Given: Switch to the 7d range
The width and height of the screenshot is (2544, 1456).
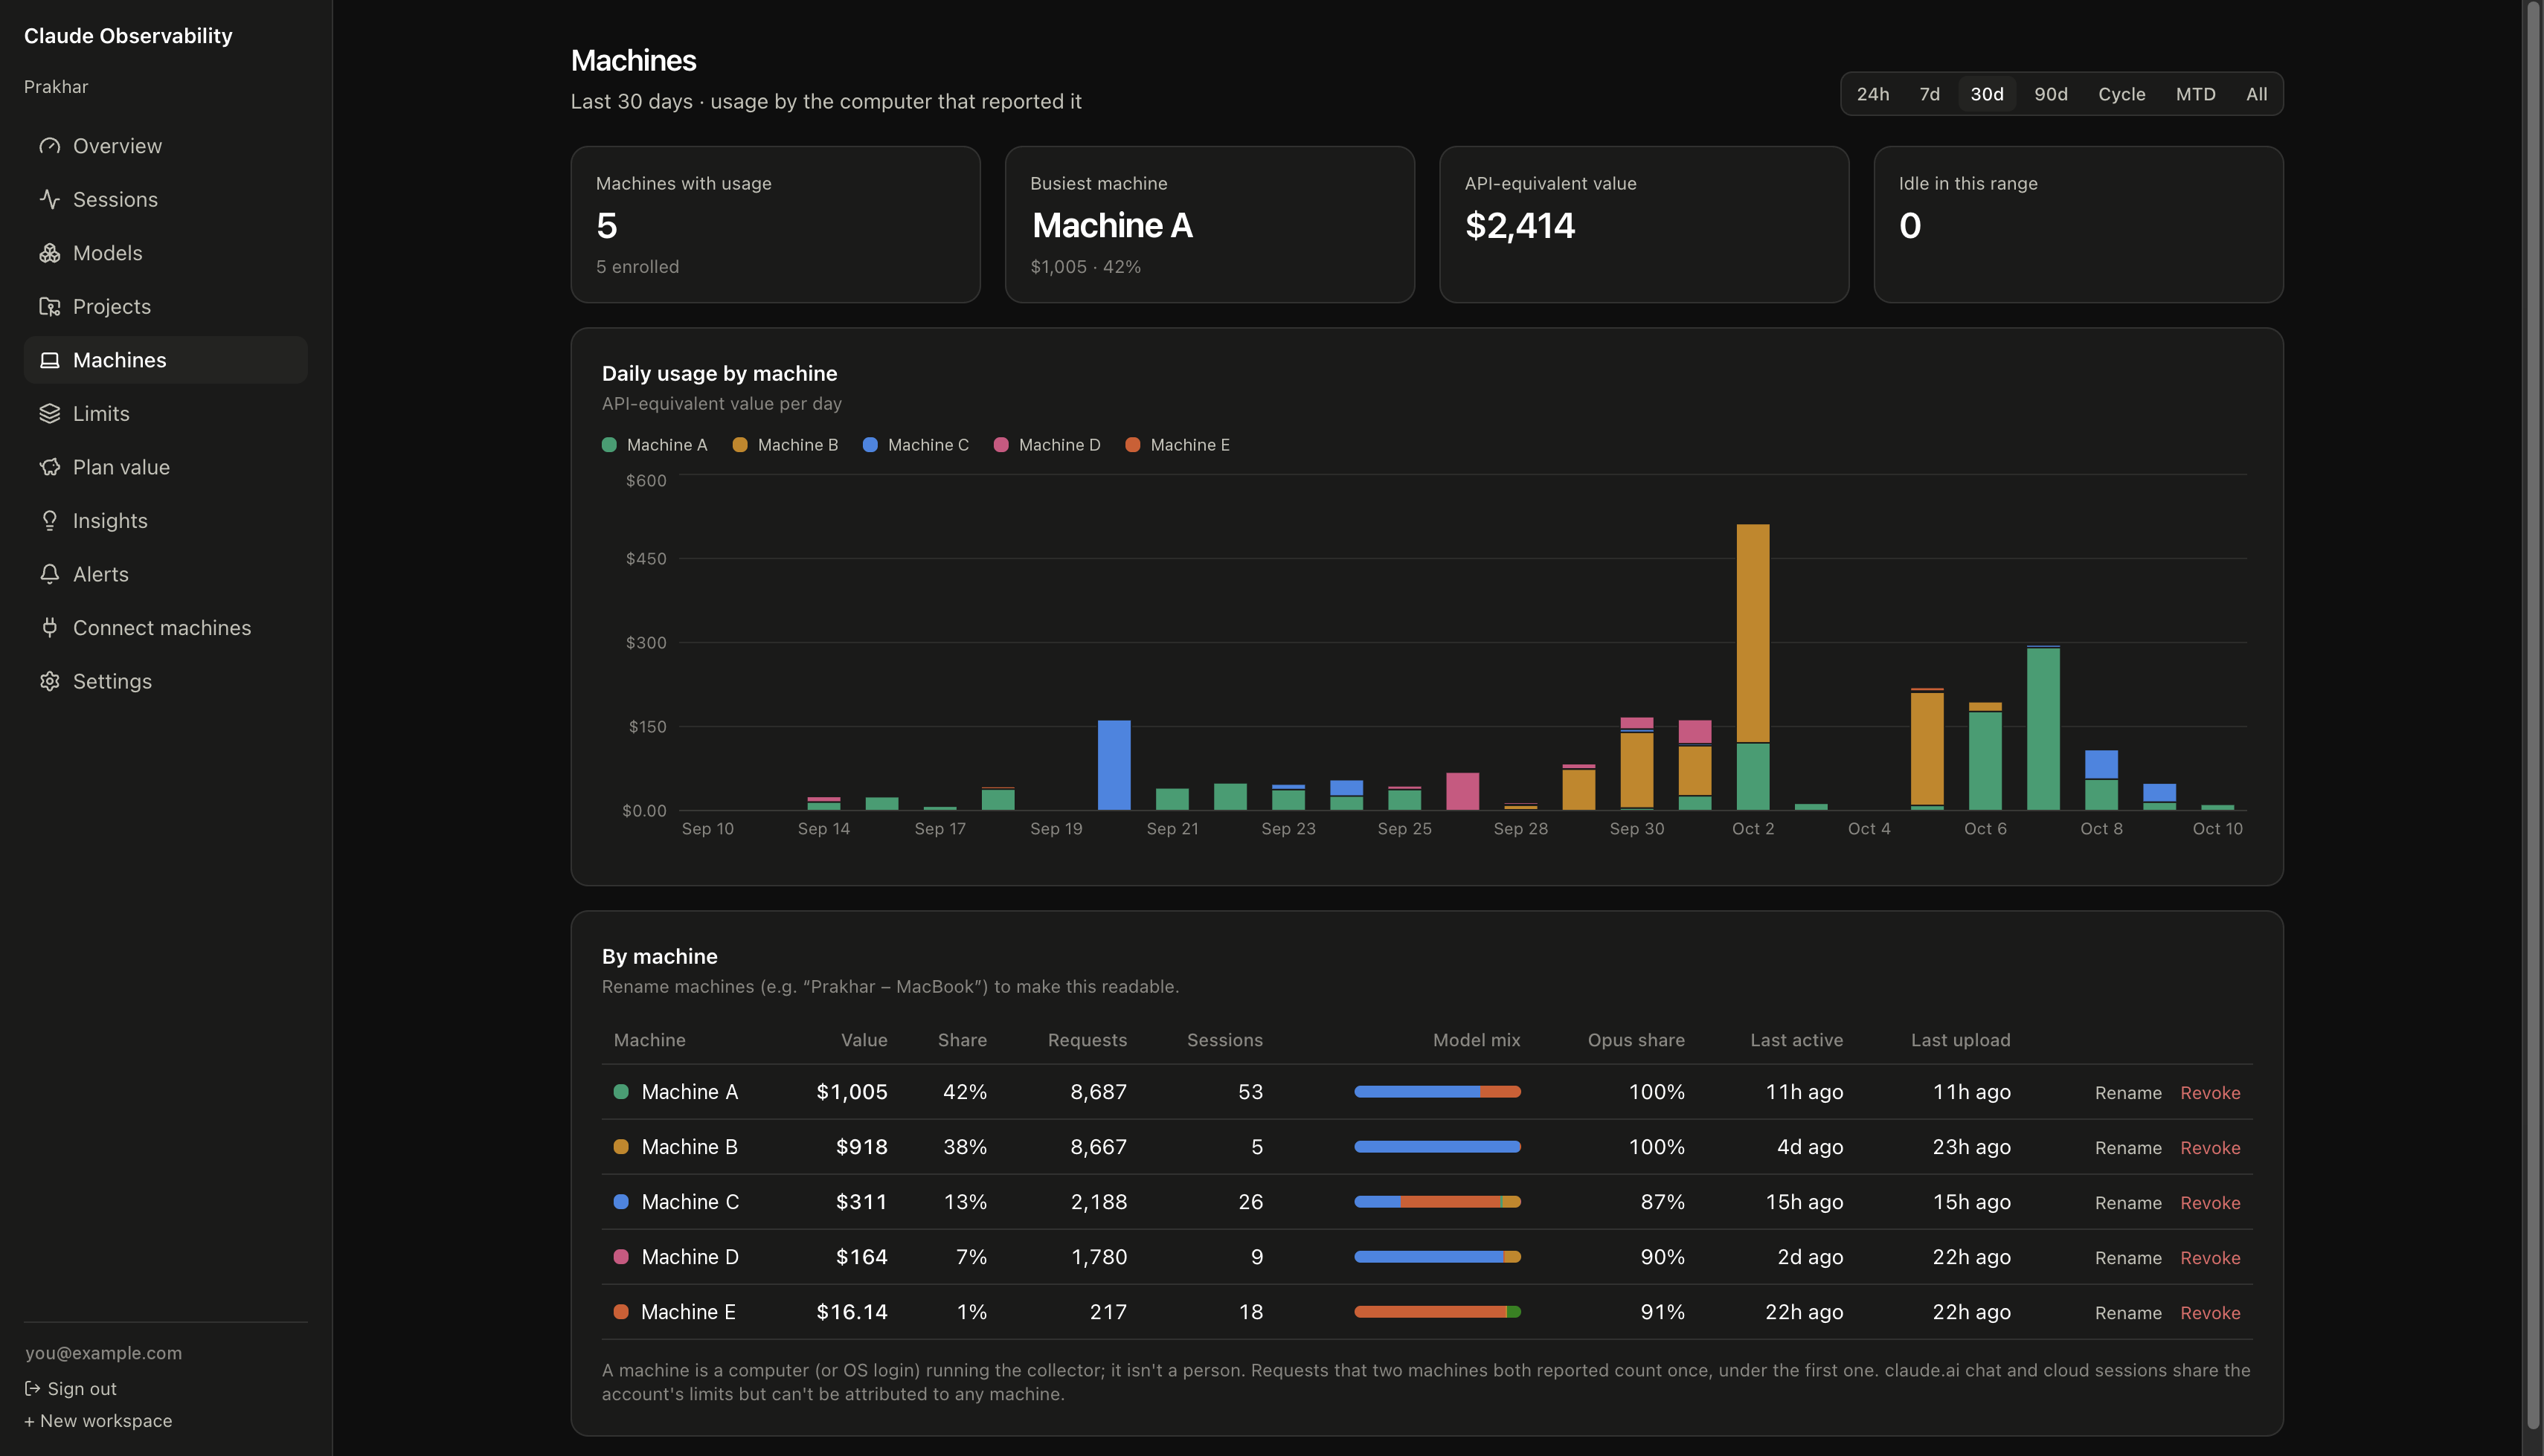Looking at the screenshot, I should tap(1929, 94).
